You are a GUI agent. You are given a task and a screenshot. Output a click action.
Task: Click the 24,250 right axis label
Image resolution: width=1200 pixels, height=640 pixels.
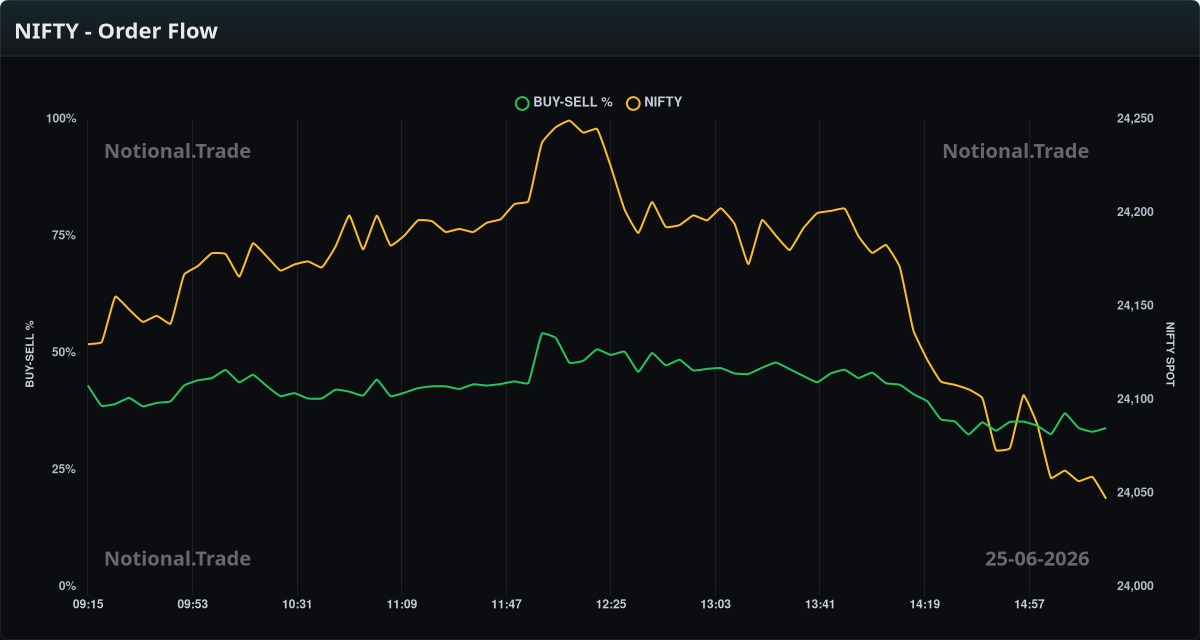[1134, 119]
